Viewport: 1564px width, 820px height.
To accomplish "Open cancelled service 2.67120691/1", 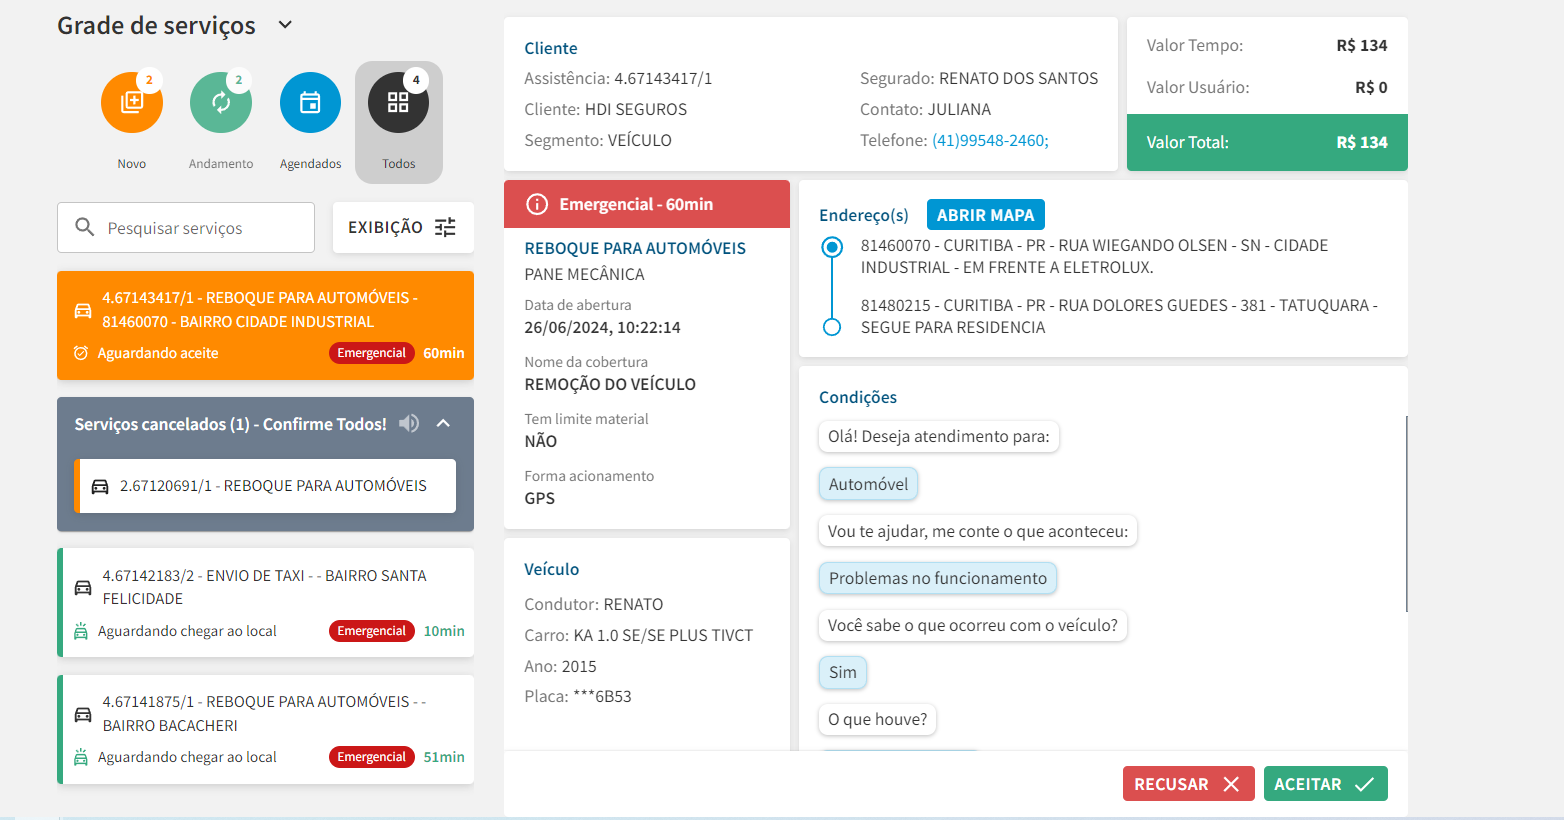I will 266,486.
